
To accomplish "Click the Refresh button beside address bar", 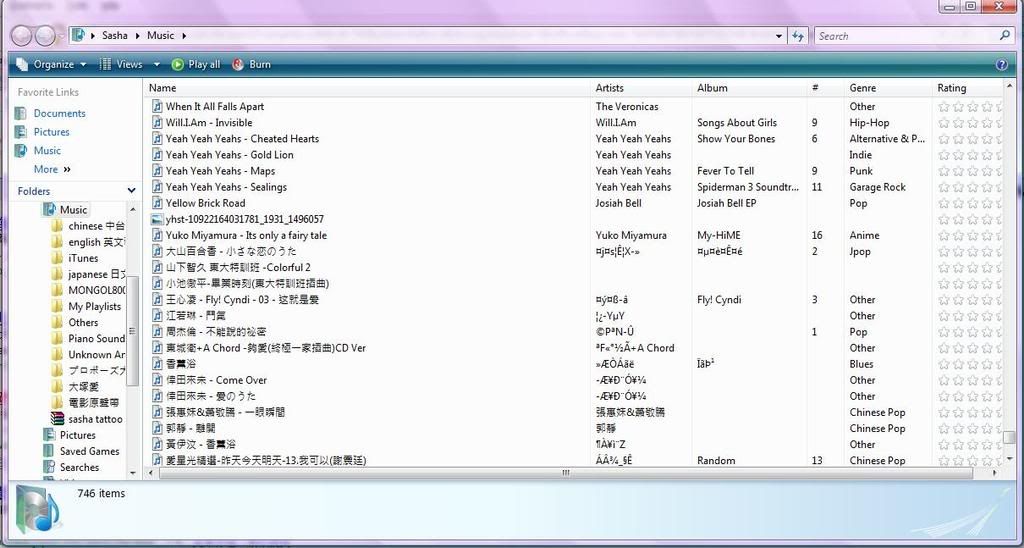I will click(x=798, y=36).
